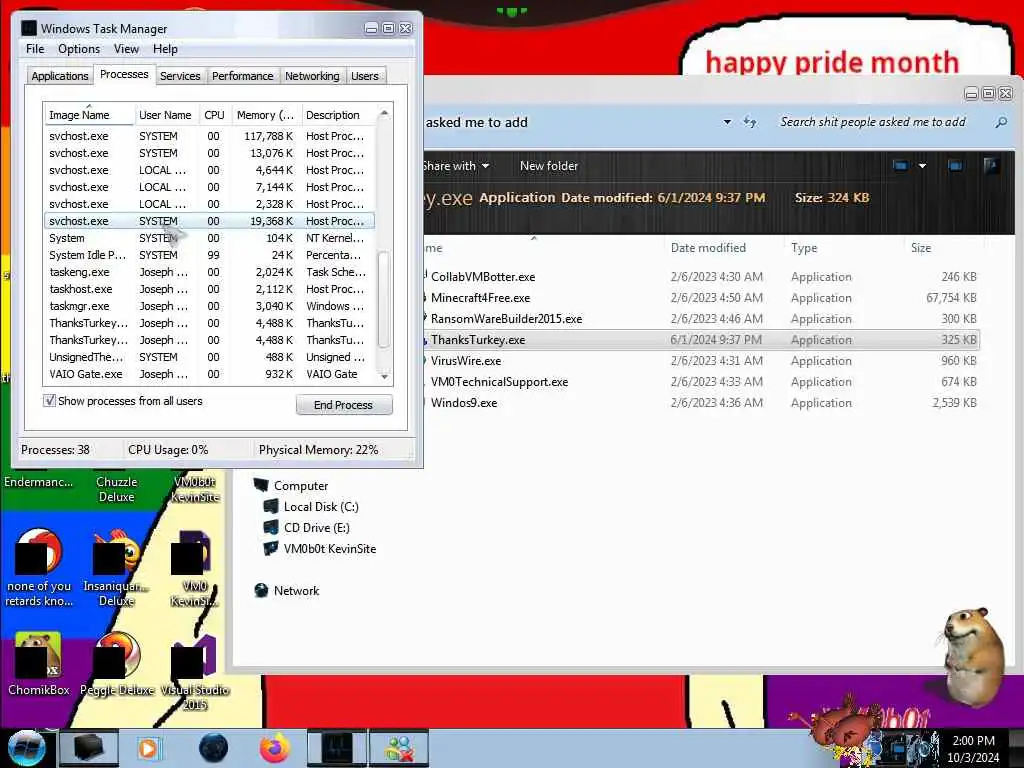Launch Firefox from the taskbar
The image size is (1024, 768).
pyautogui.click(x=275, y=748)
